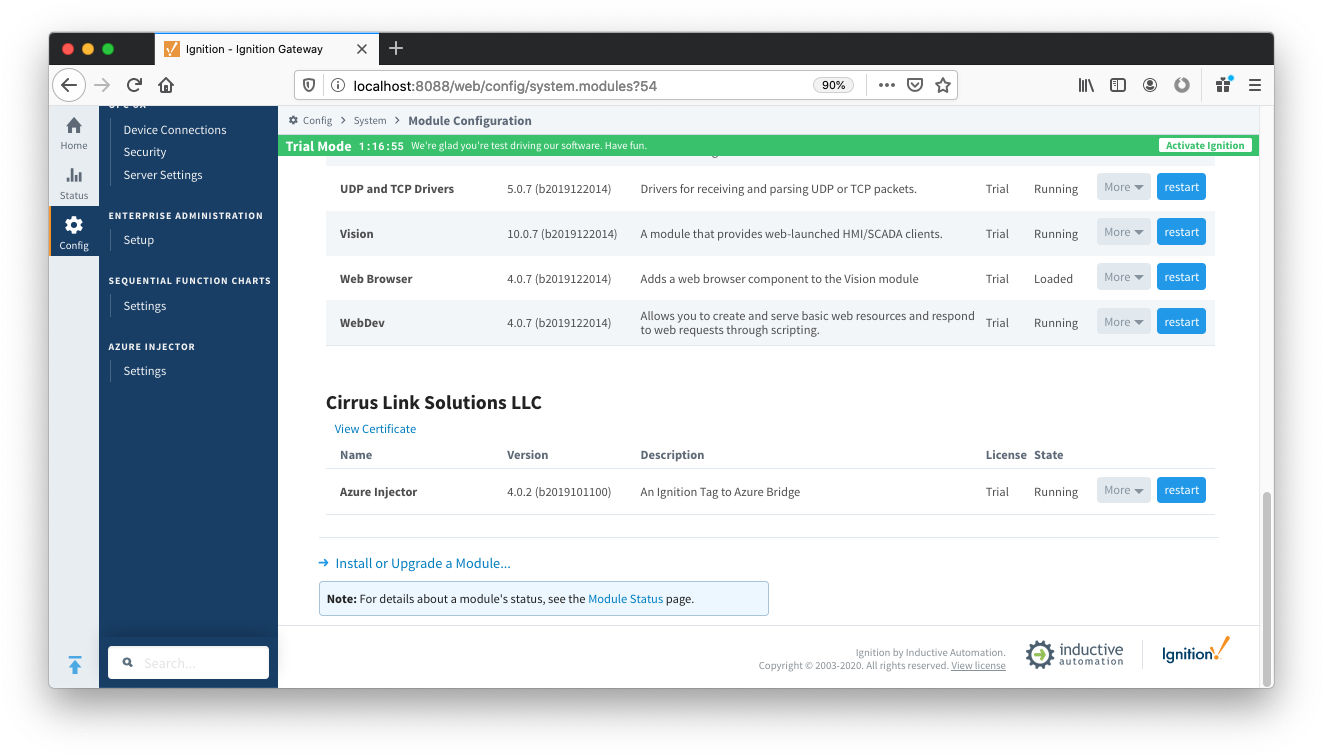Open More dropdown for Vision module
This screenshot has width=1322, height=755.
tap(1123, 232)
